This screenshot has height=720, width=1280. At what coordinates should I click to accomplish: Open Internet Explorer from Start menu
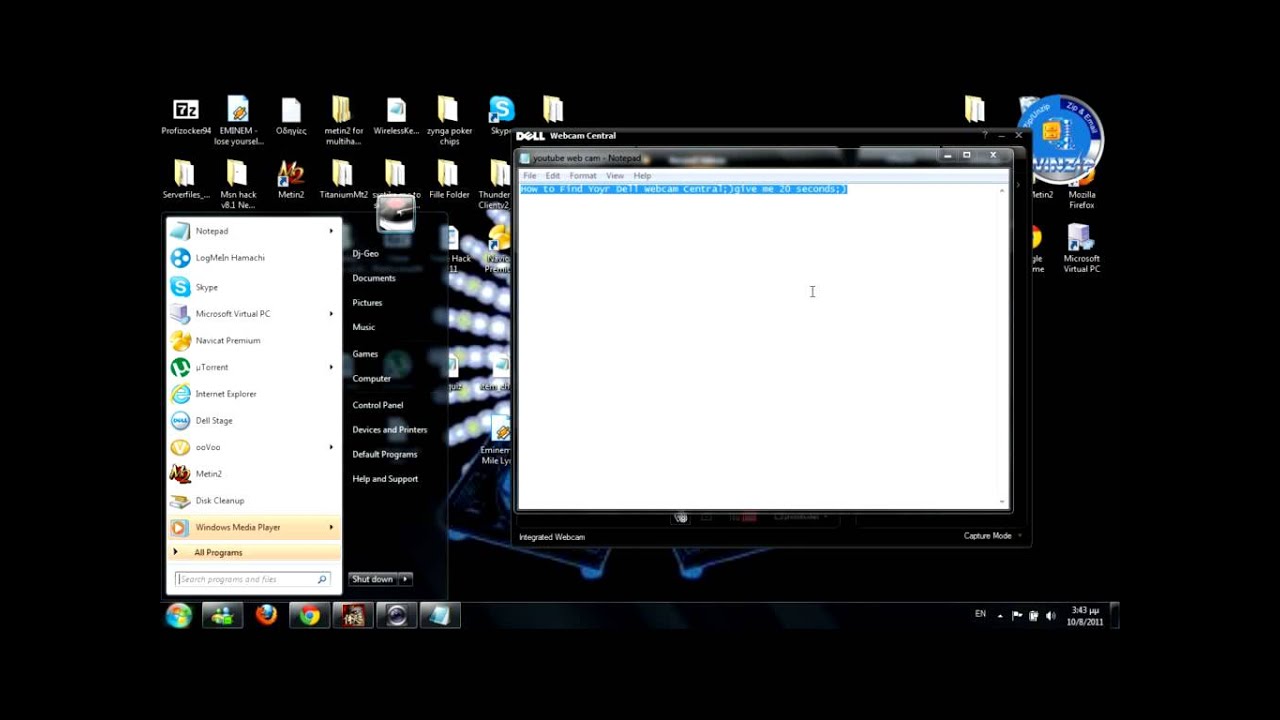click(254, 394)
